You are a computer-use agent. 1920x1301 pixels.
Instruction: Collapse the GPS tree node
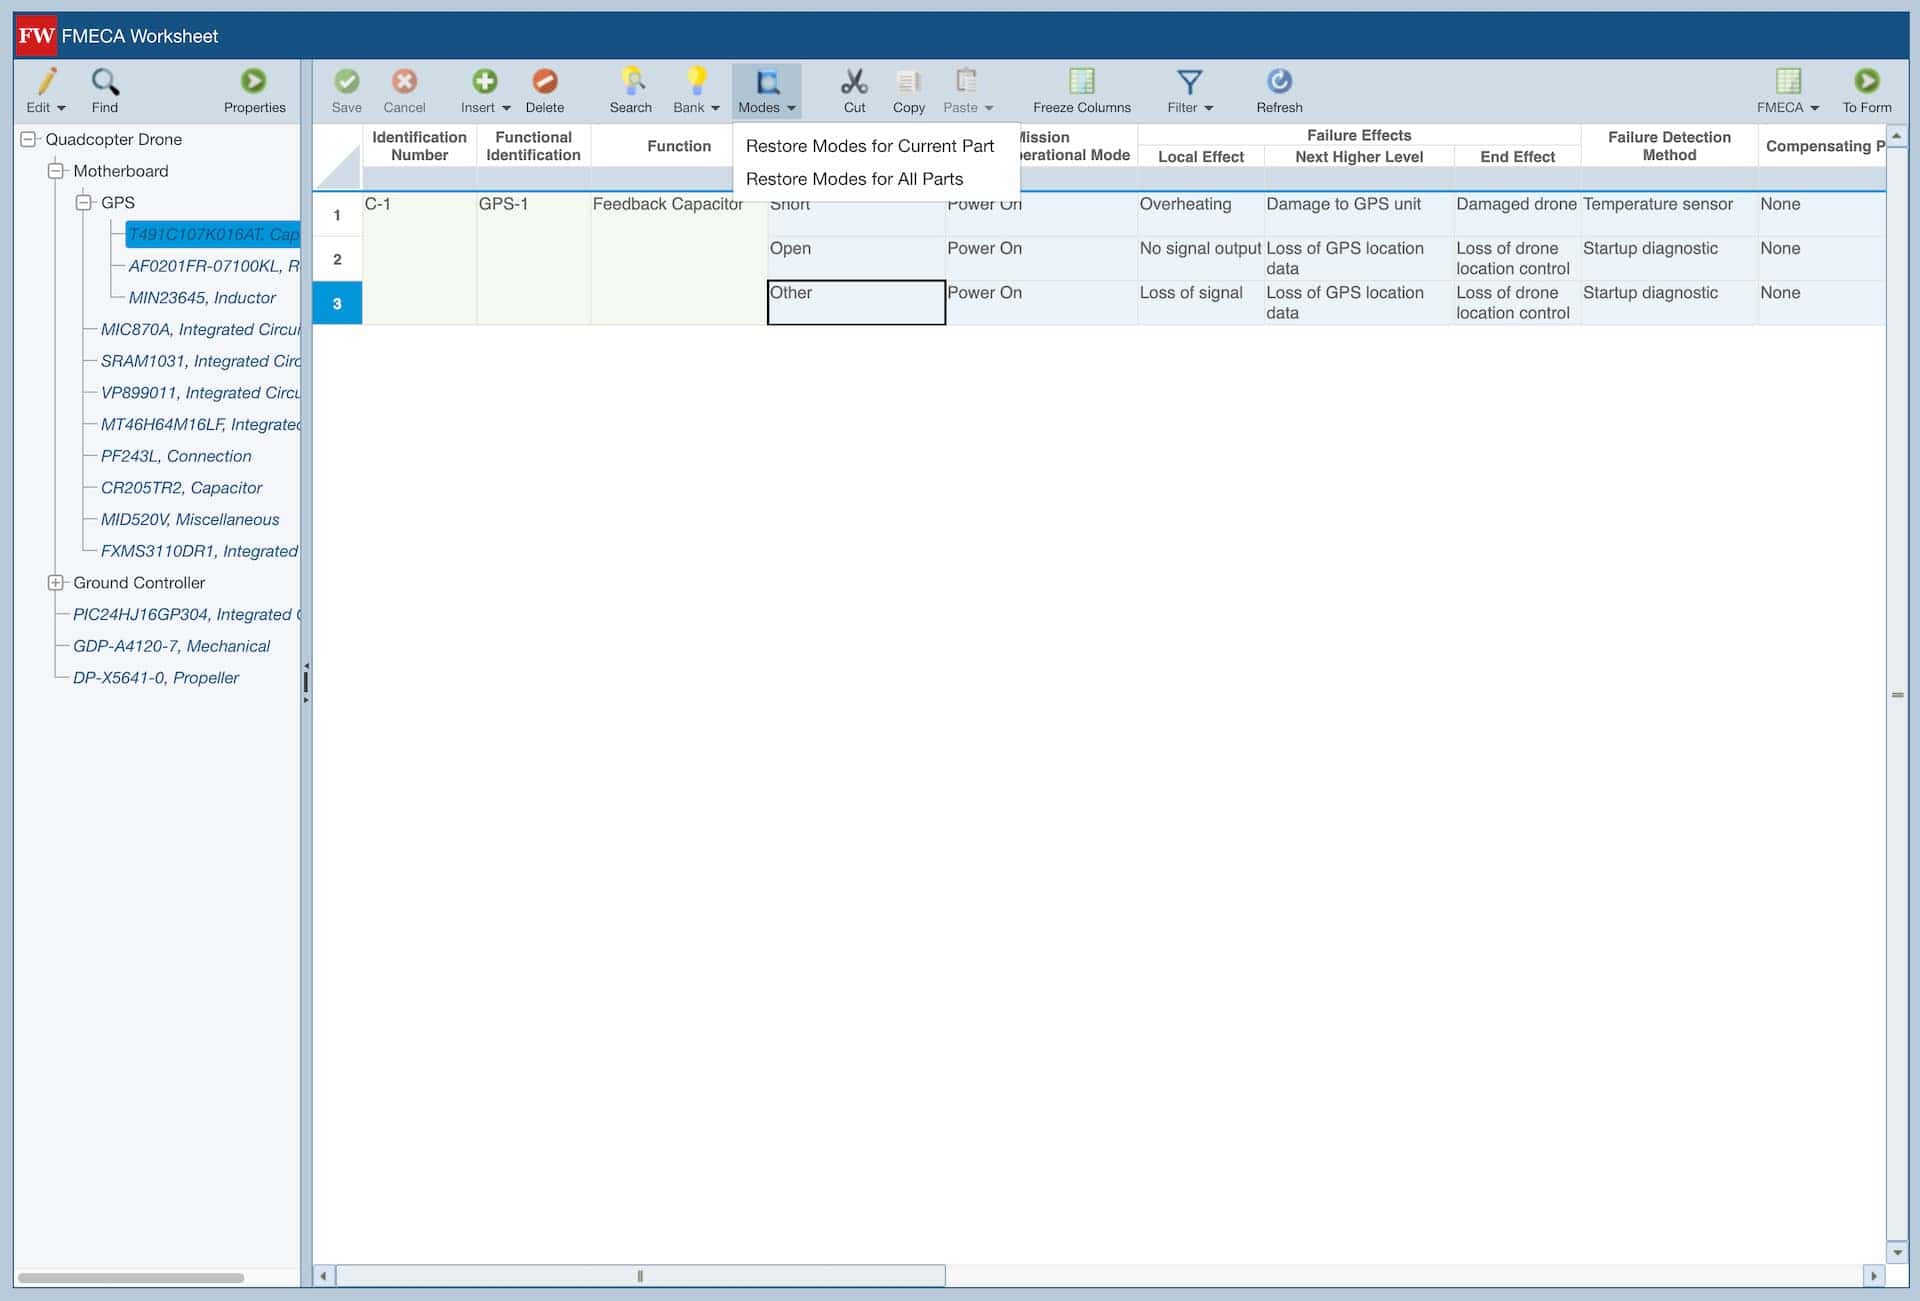pos(85,202)
